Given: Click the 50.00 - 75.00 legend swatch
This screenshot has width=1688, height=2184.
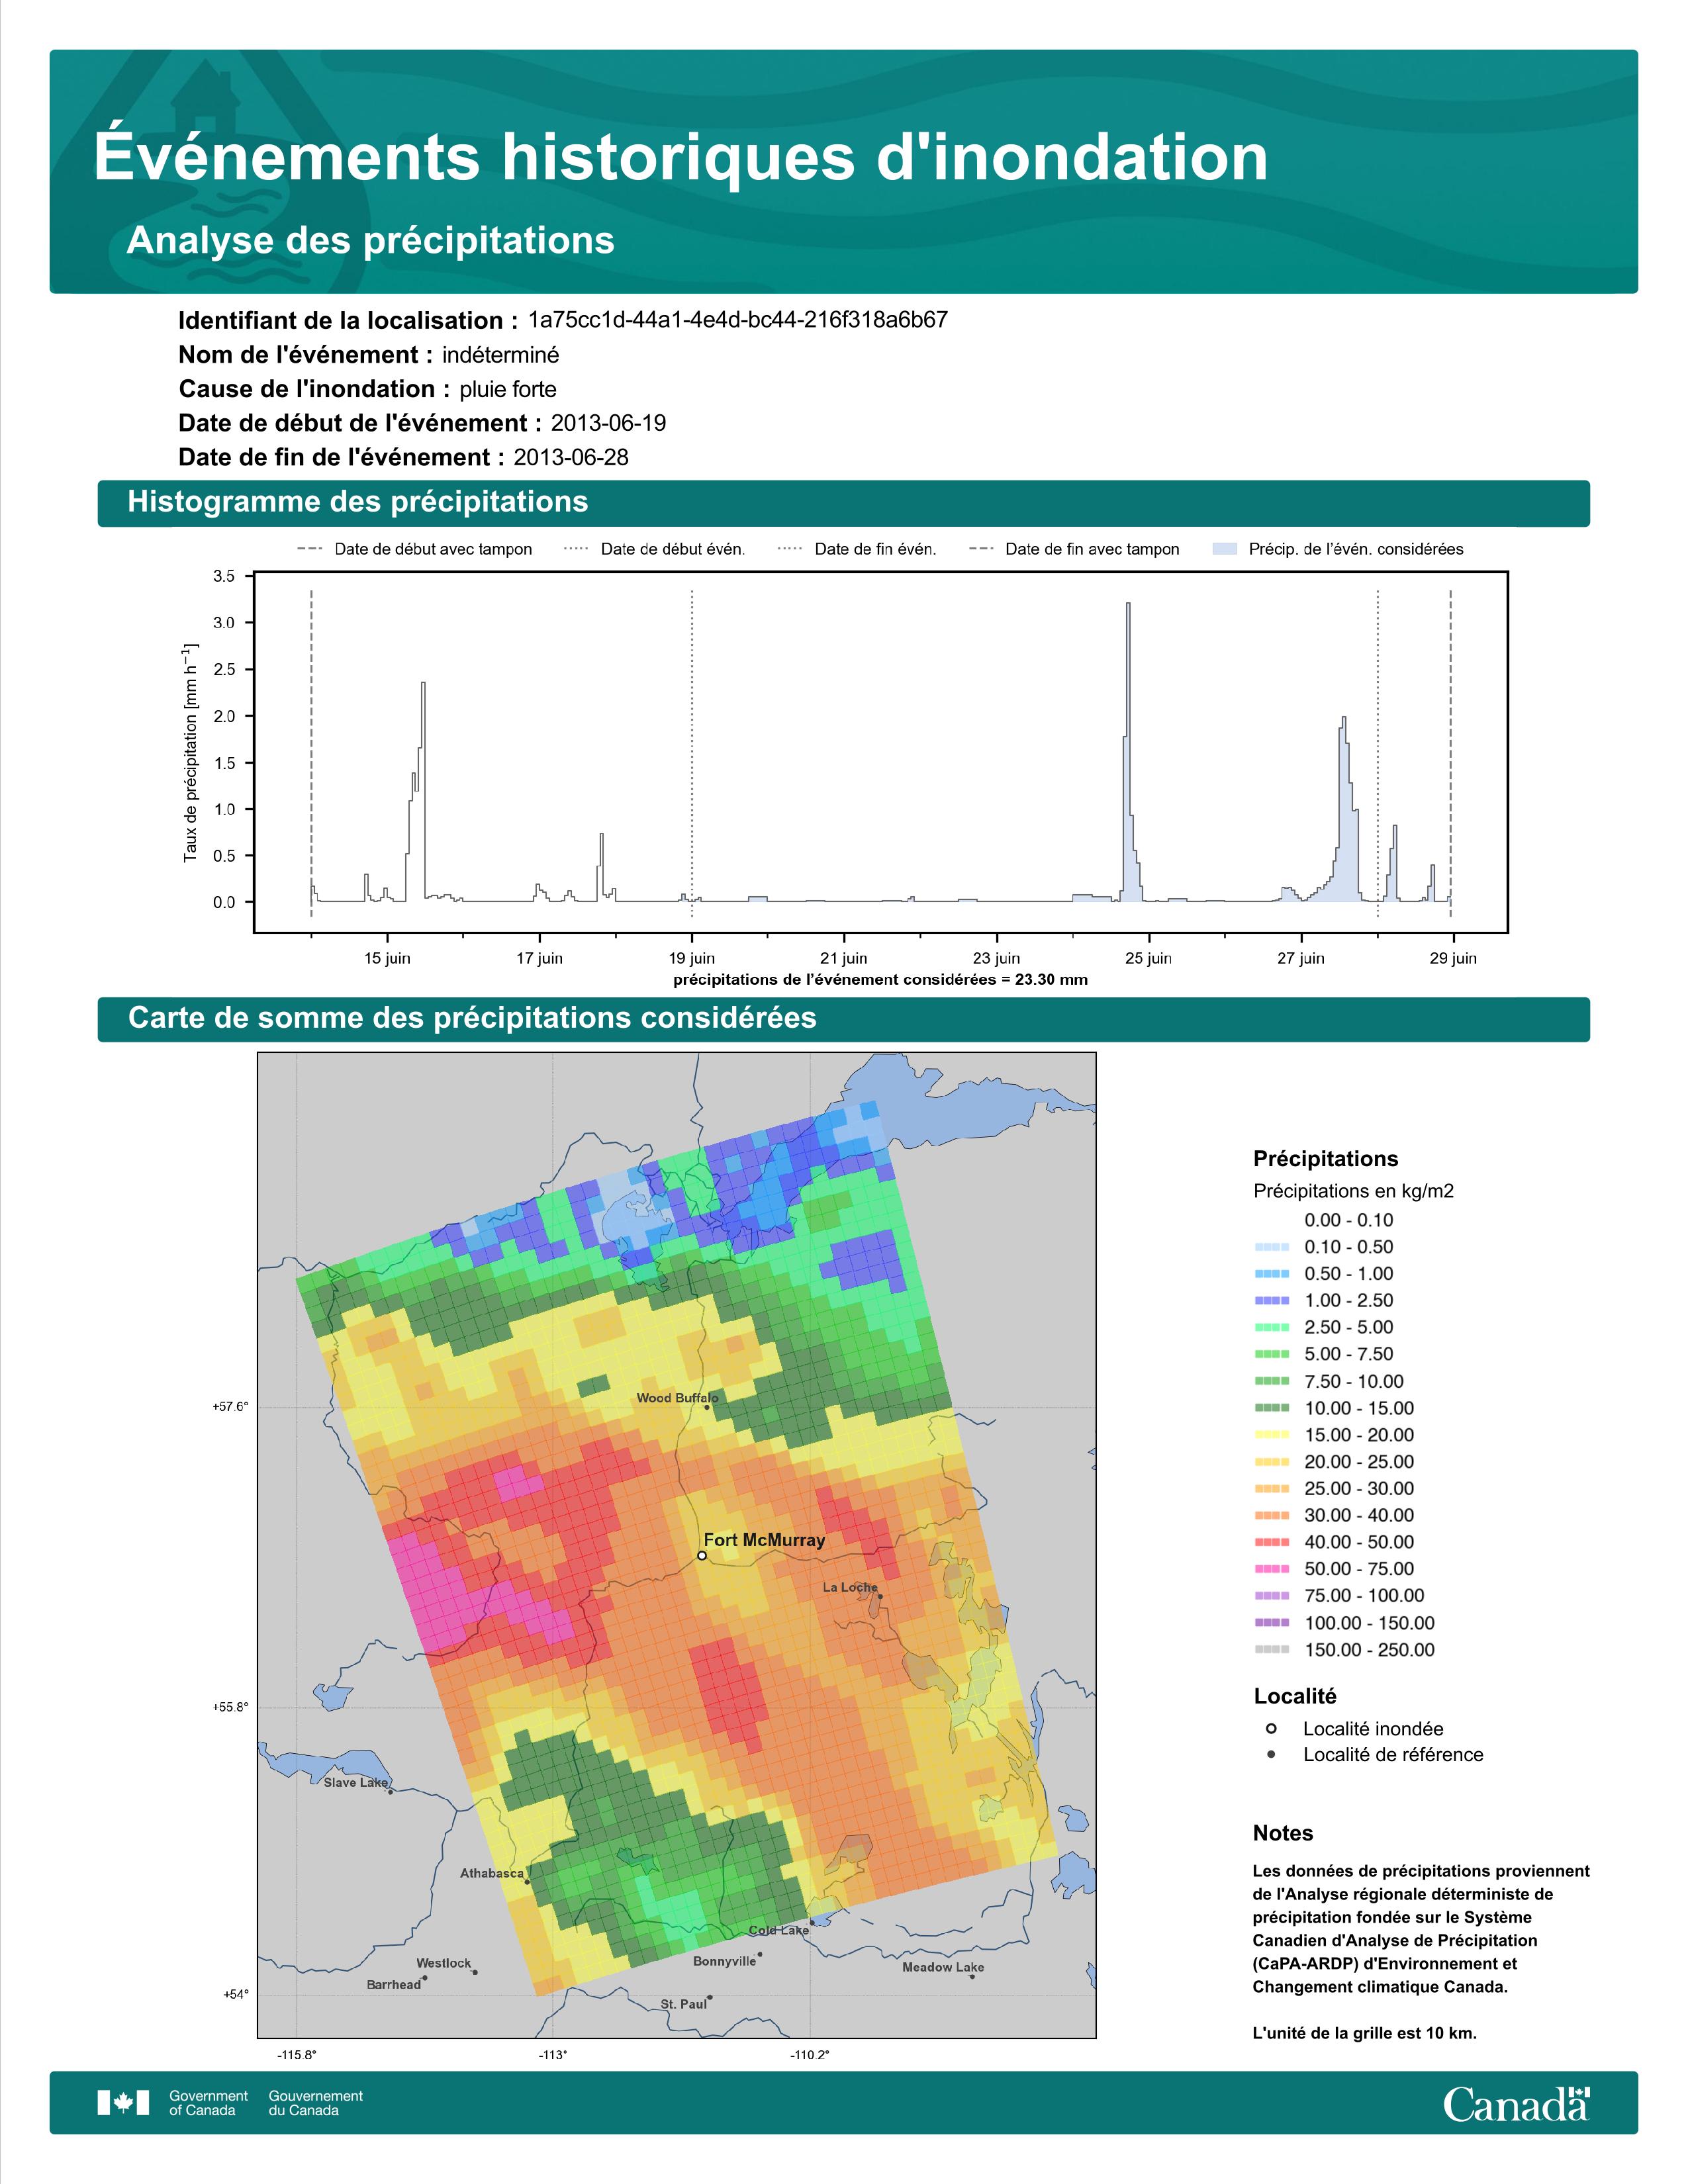Looking at the screenshot, I should (1272, 1569).
